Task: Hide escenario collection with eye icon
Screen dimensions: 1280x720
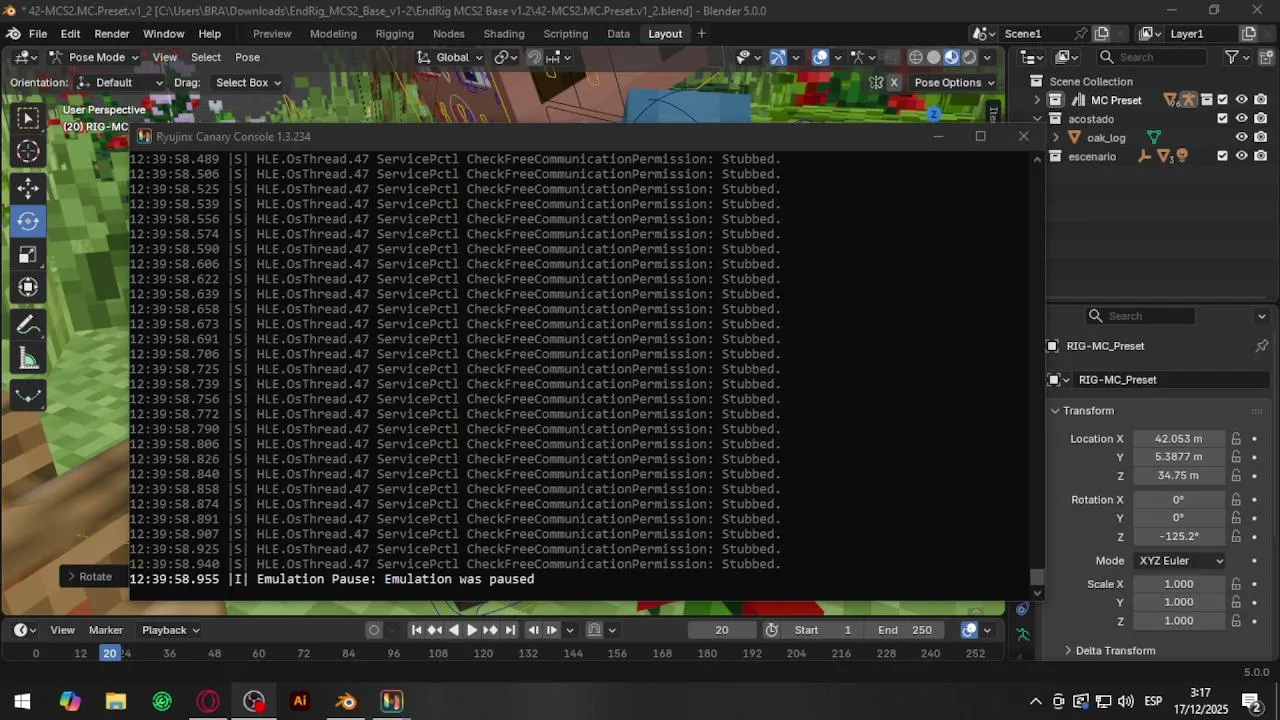Action: (x=1241, y=156)
